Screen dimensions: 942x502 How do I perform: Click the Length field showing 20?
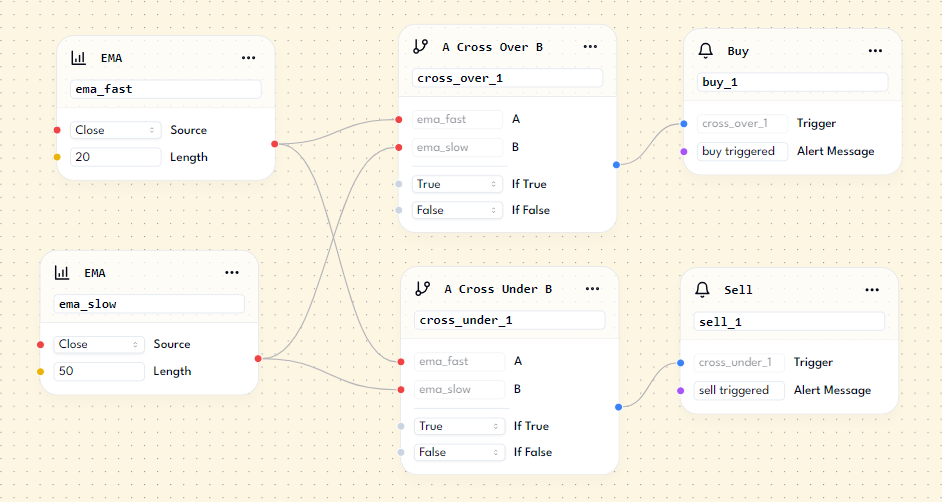point(116,157)
